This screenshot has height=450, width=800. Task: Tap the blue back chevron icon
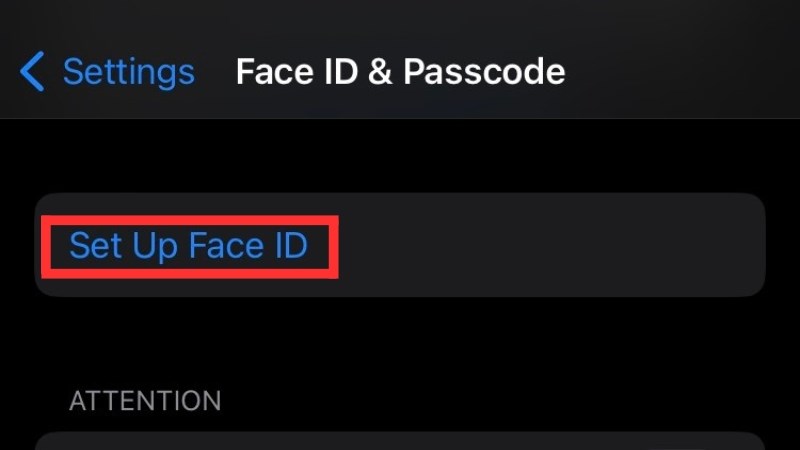pyautogui.click(x=32, y=72)
